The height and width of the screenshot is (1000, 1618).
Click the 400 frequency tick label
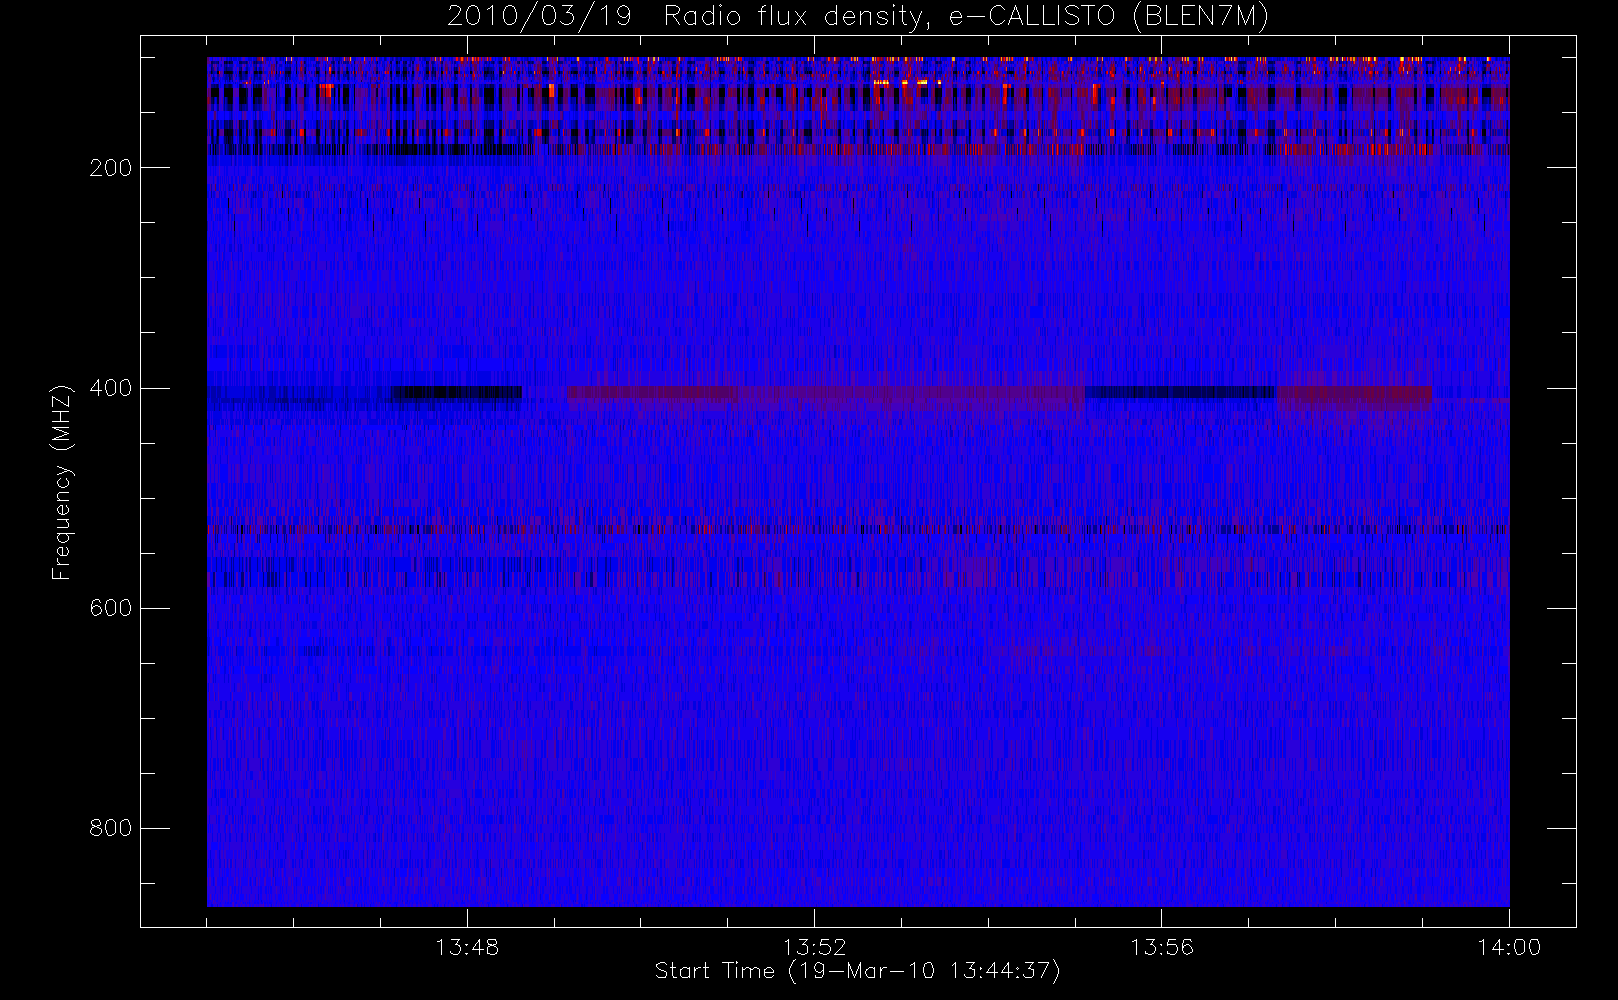click(111, 388)
